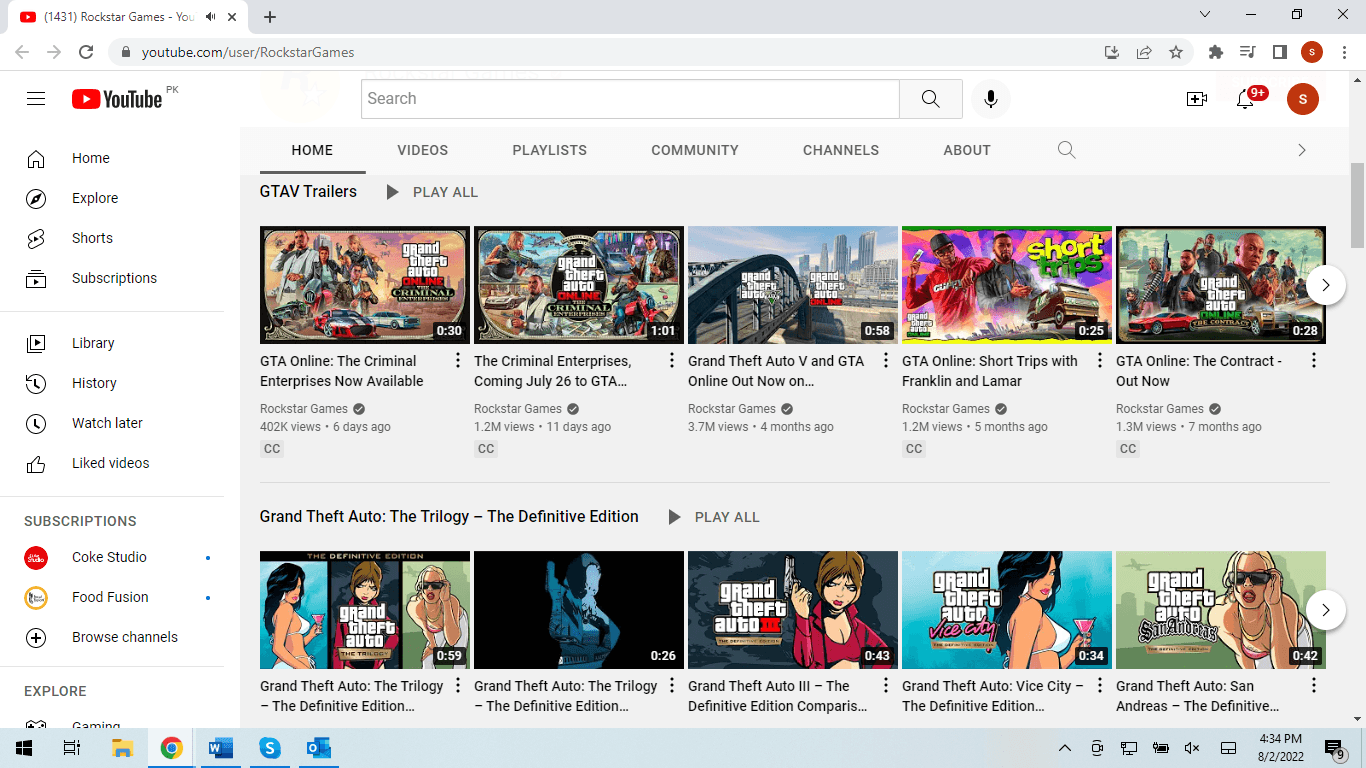The image size is (1366, 768).
Task: Show next GTAV Trailers videos arrow
Action: (1326, 285)
